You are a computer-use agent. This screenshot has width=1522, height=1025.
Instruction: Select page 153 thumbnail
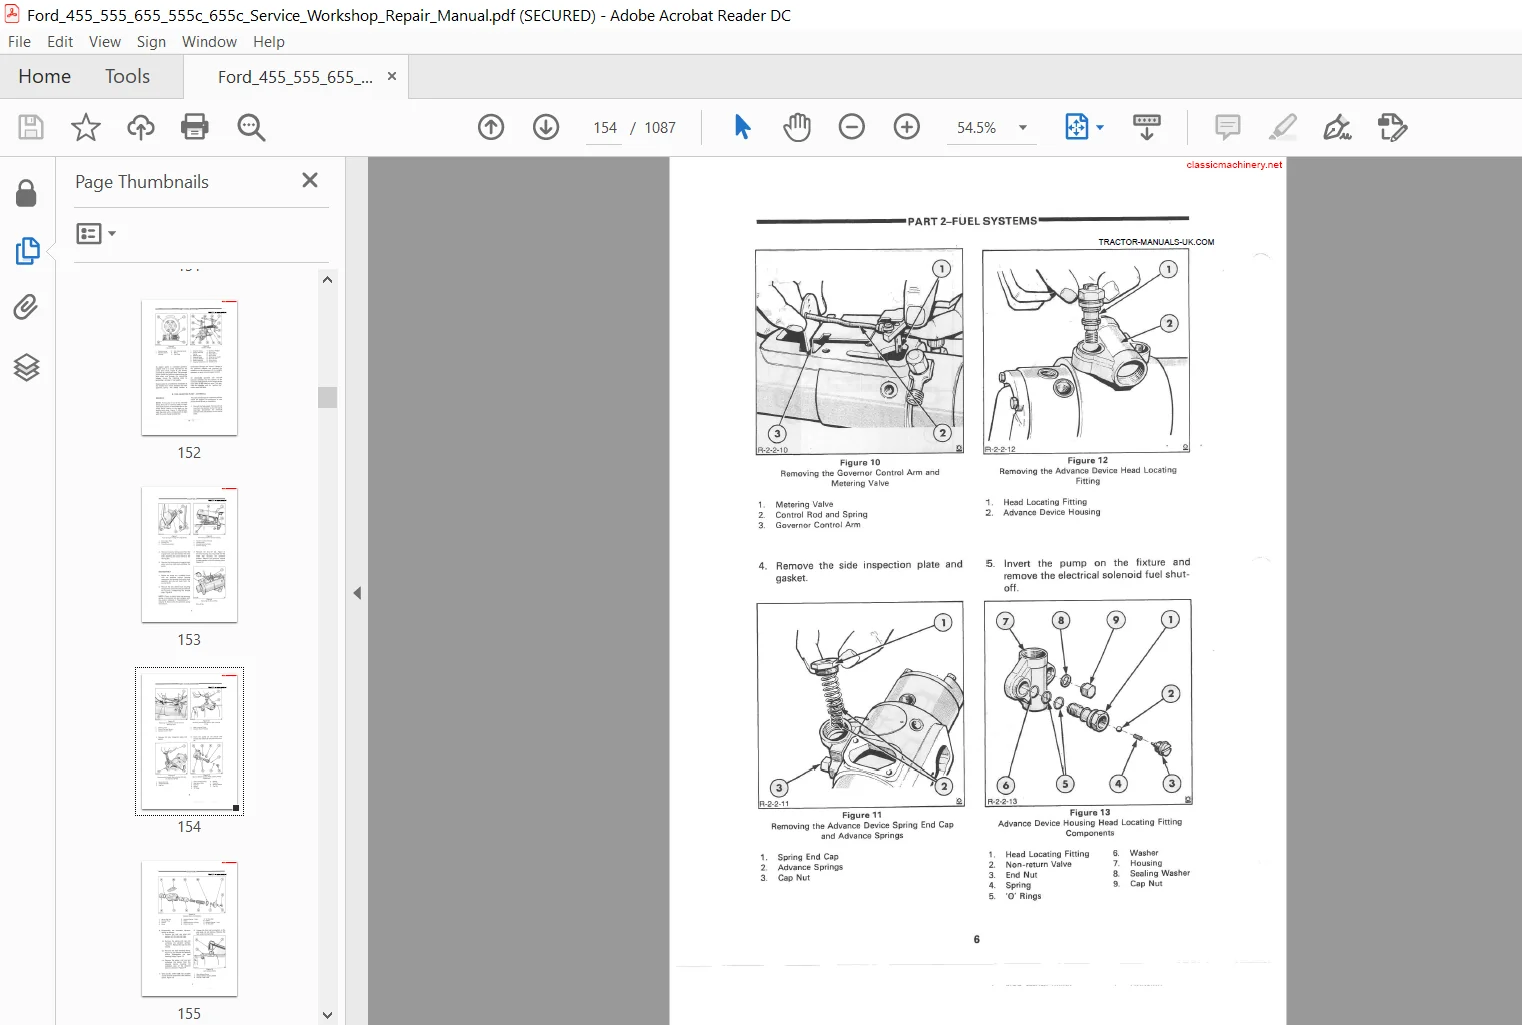189,554
